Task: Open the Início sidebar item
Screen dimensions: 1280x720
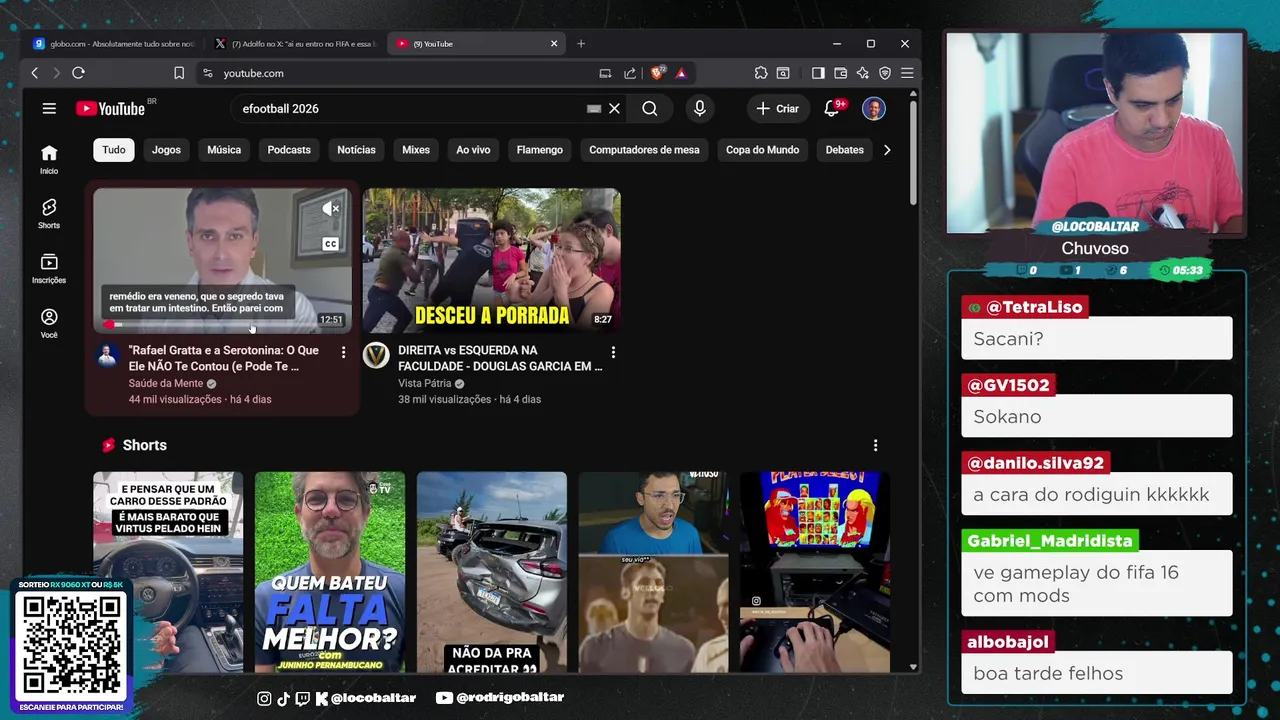Action: [49, 159]
